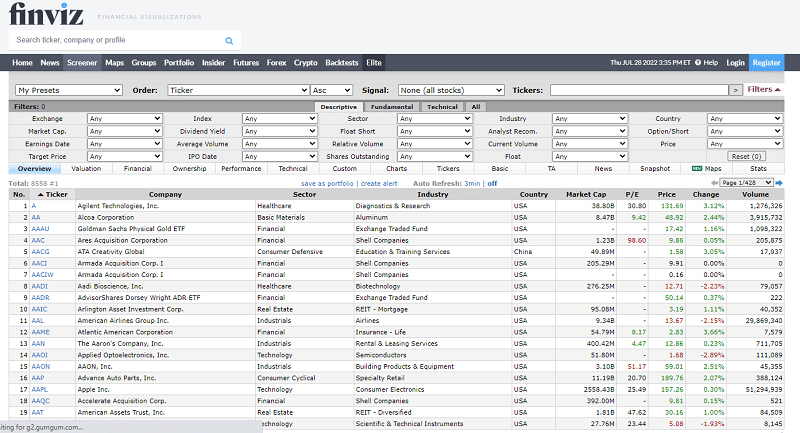
Task: Turn auto refresh off
Action: [x=492, y=183]
